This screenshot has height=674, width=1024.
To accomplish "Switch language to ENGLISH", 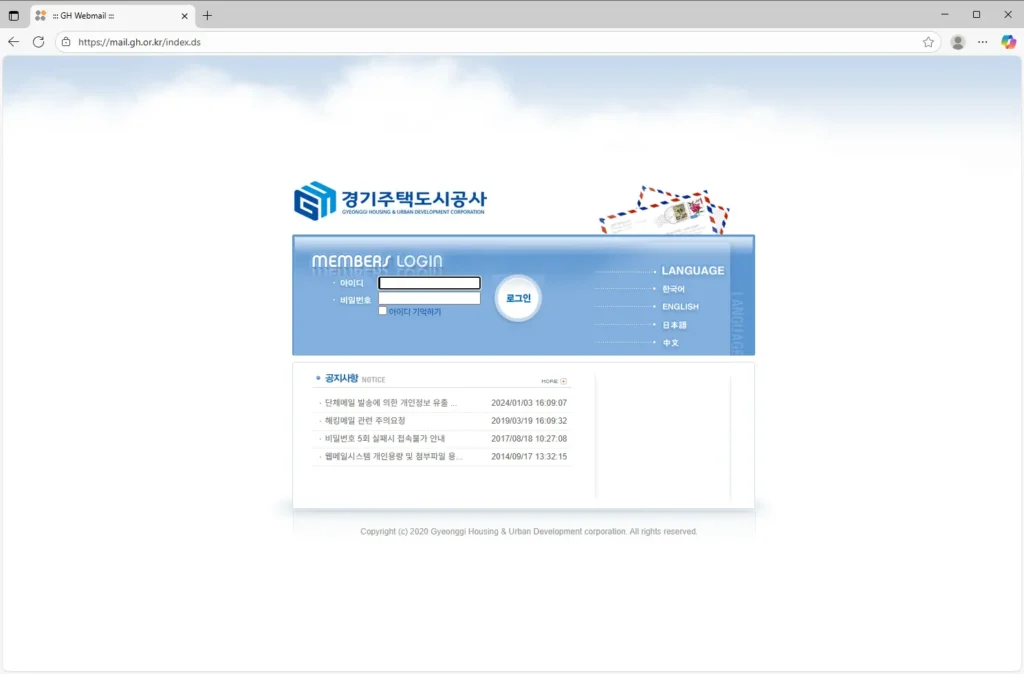I will tap(679, 306).
